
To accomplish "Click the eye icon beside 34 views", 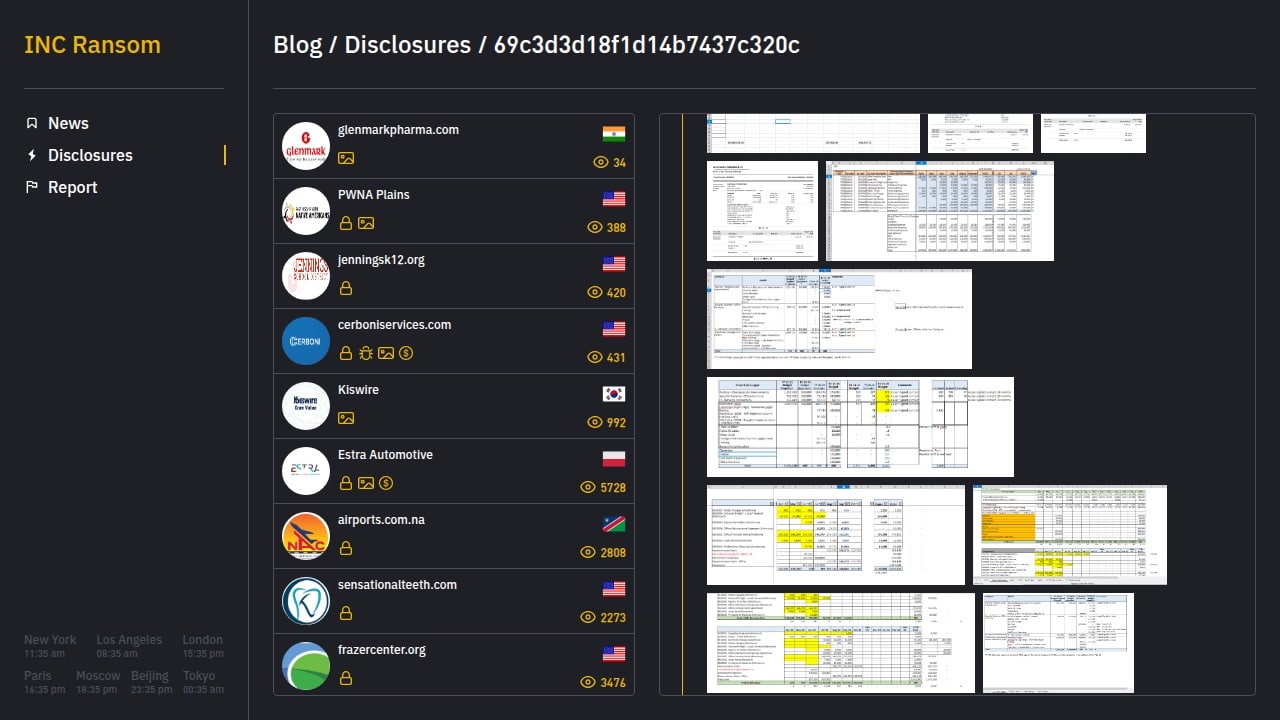I will 601,162.
